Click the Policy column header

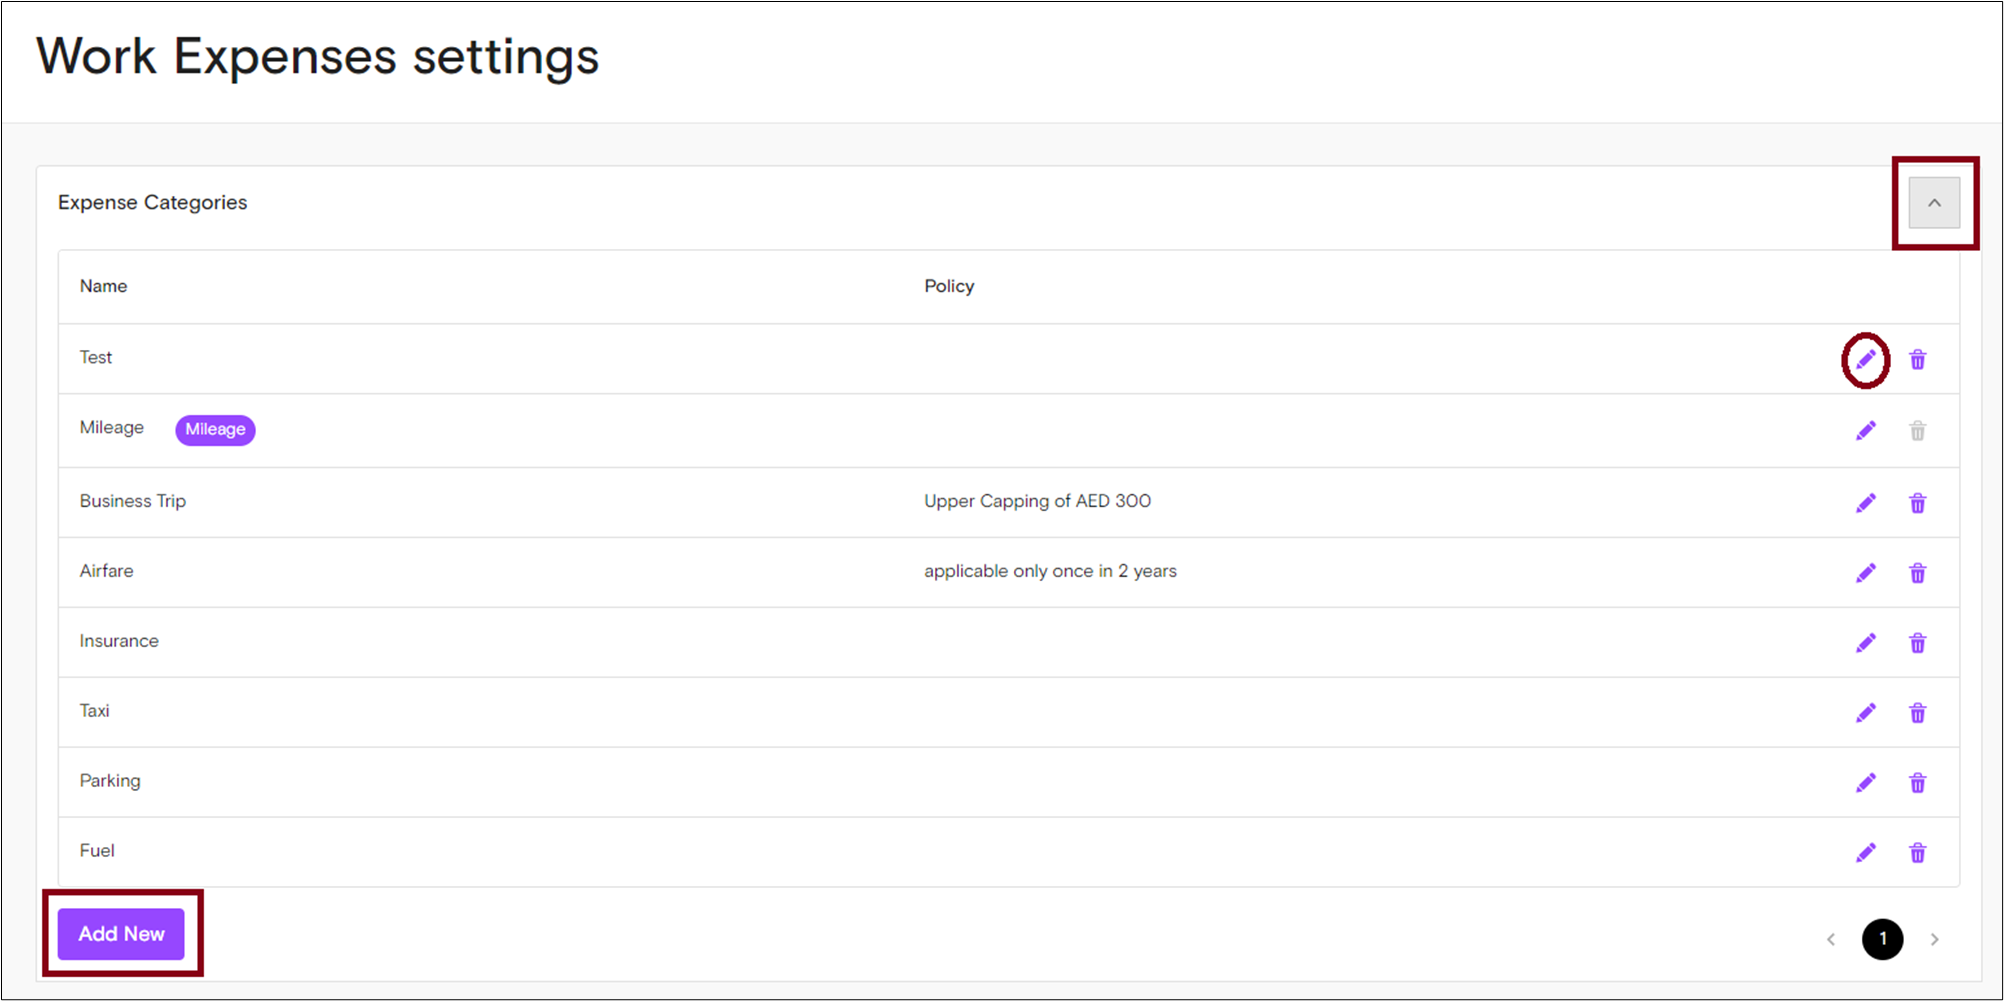[948, 286]
